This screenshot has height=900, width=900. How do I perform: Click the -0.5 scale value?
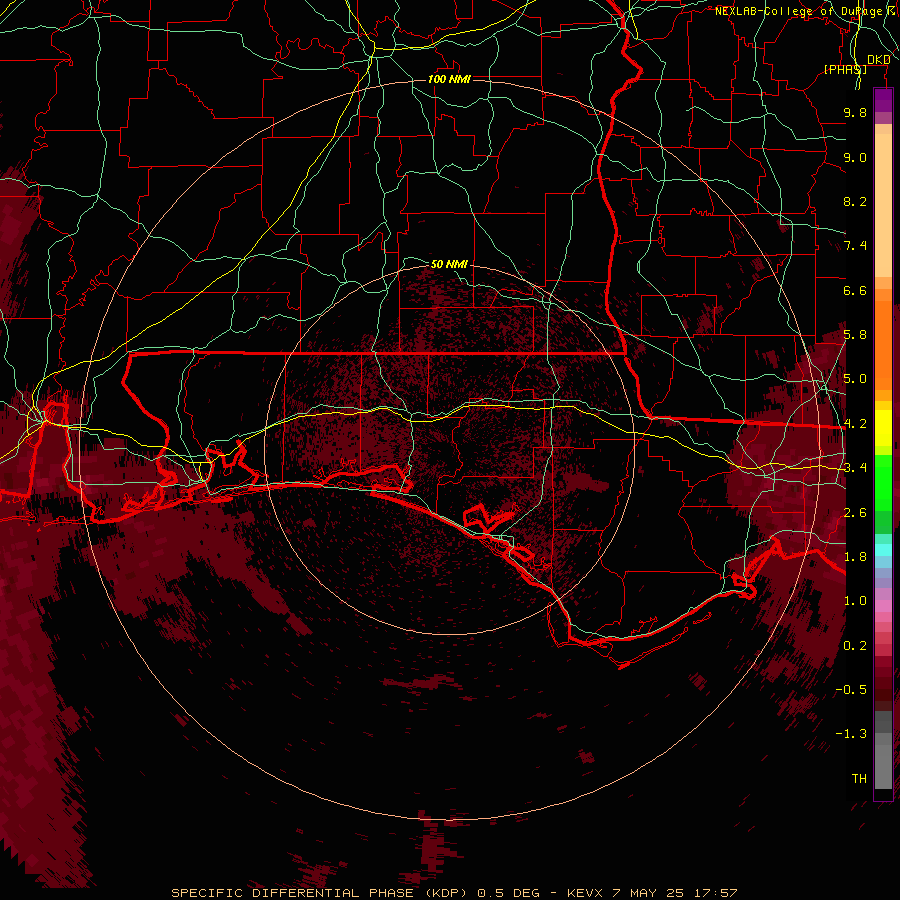pyautogui.click(x=851, y=690)
